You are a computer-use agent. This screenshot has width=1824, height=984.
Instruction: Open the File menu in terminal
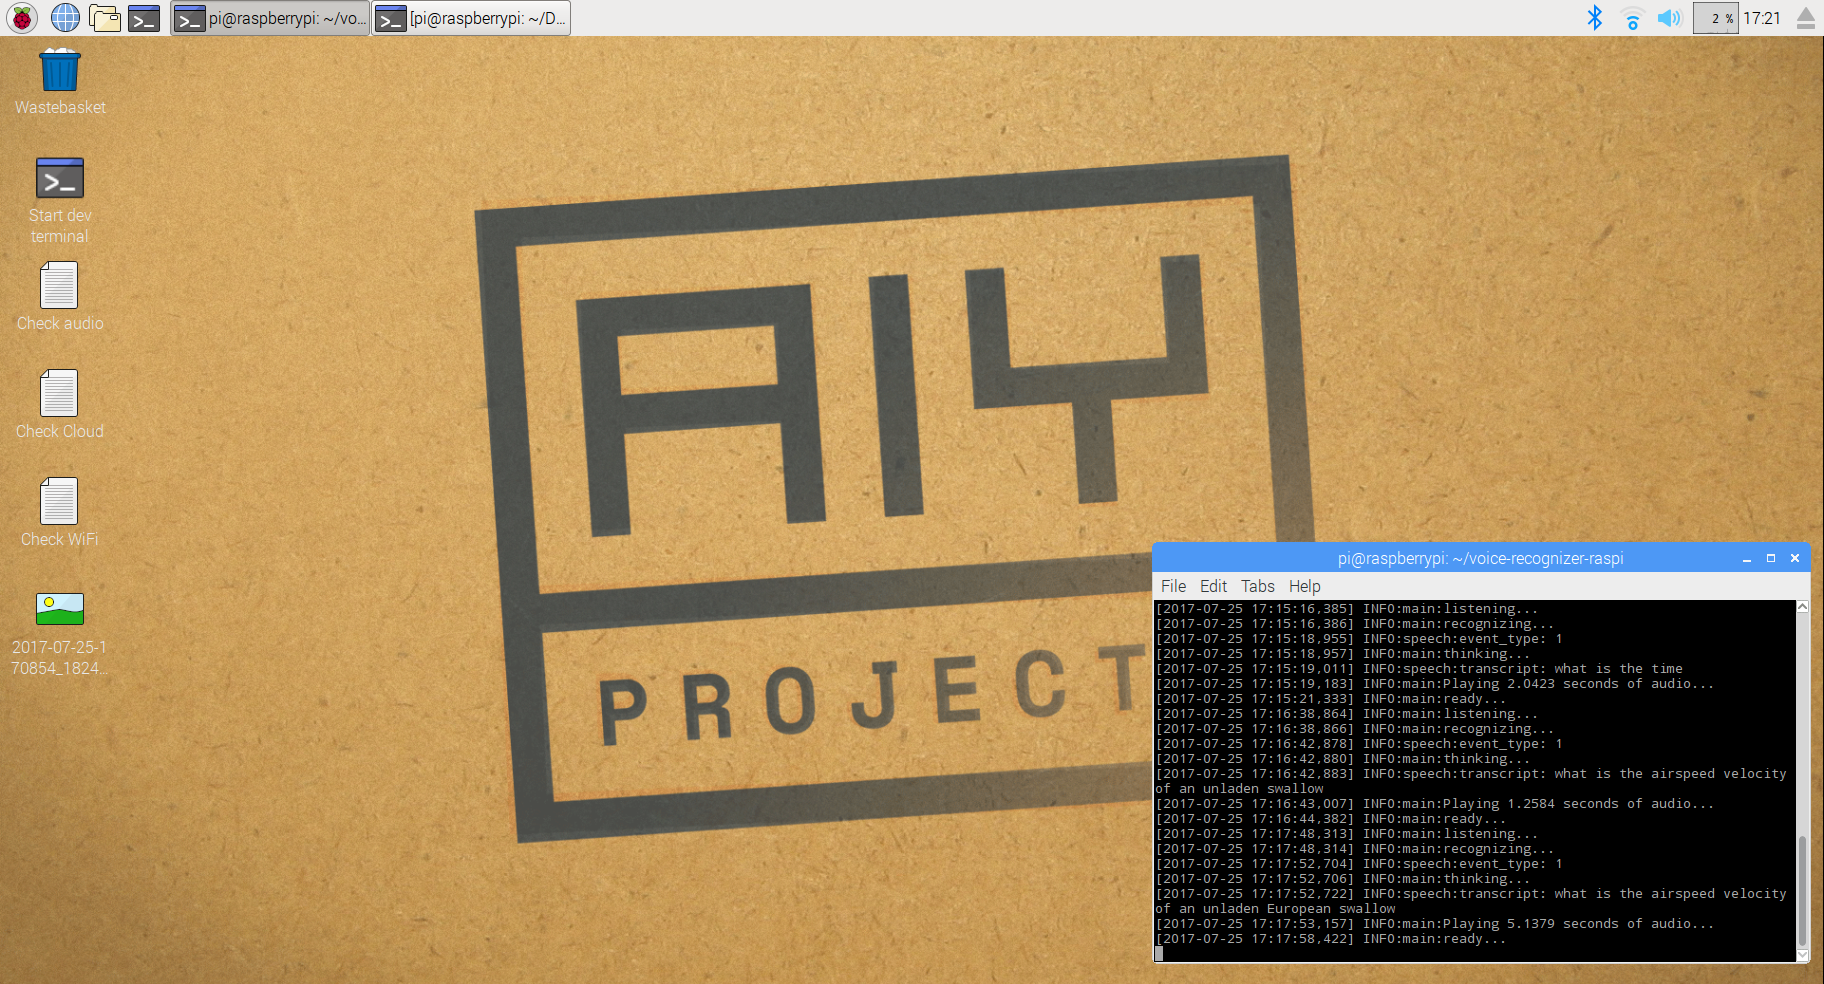[1173, 586]
